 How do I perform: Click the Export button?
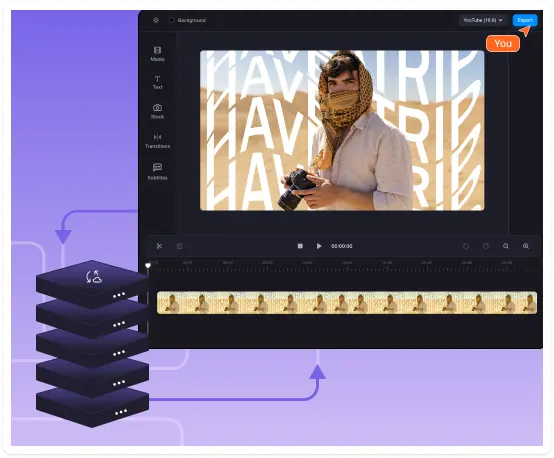click(525, 20)
